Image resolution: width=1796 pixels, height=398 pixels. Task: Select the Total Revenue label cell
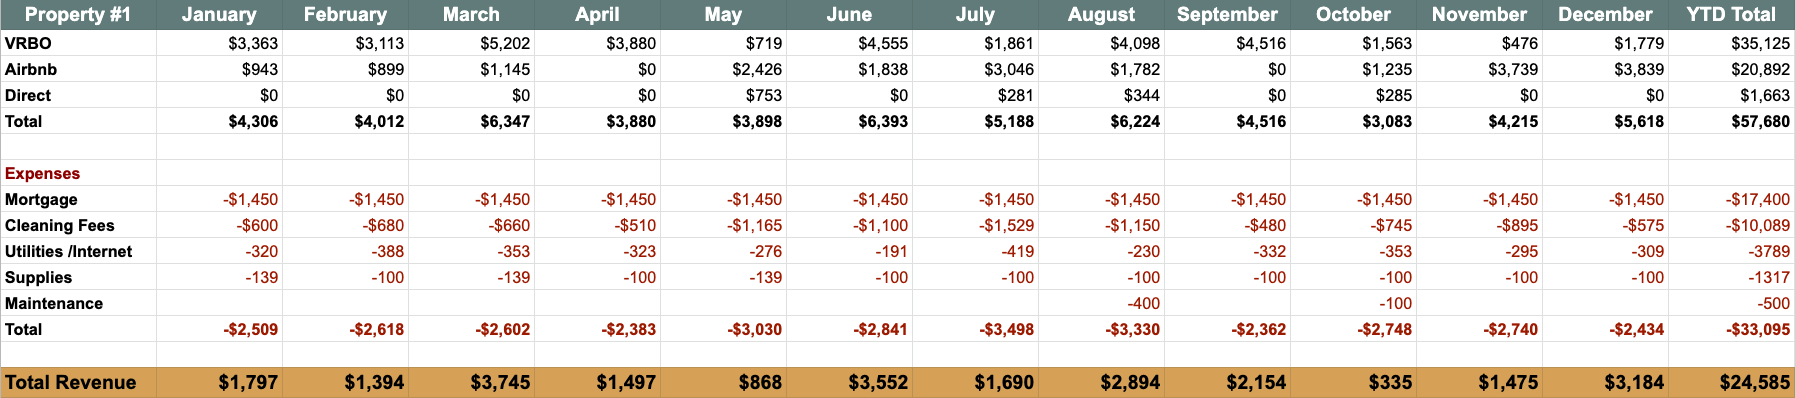(78, 382)
